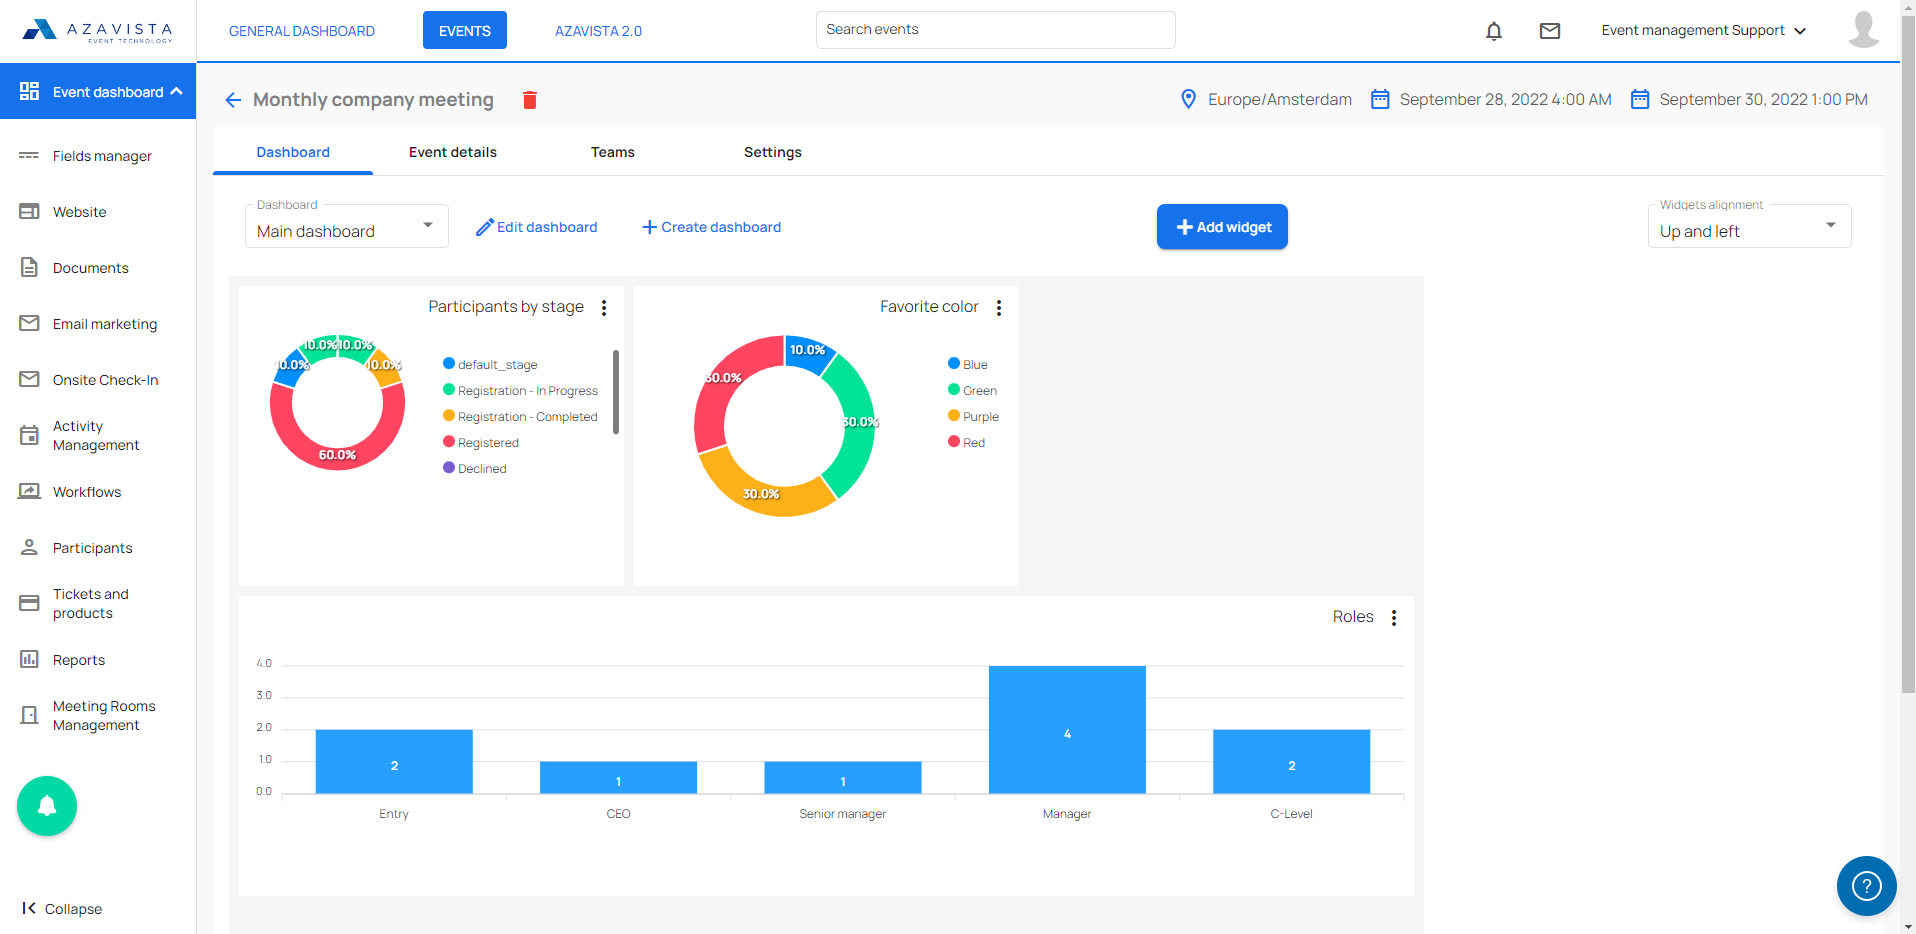The height and width of the screenshot is (934, 1916).
Task: Click the Meeting Rooms Management door icon
Action: pos(29,715)
